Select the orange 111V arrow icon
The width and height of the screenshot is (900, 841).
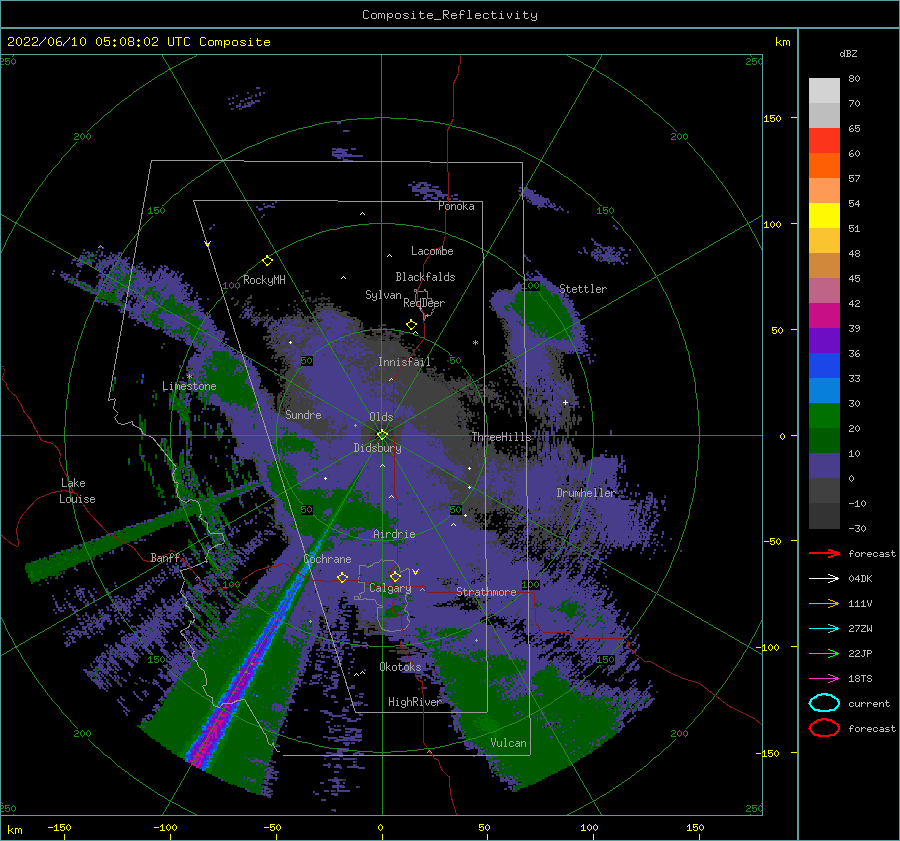tap(824, 603)
